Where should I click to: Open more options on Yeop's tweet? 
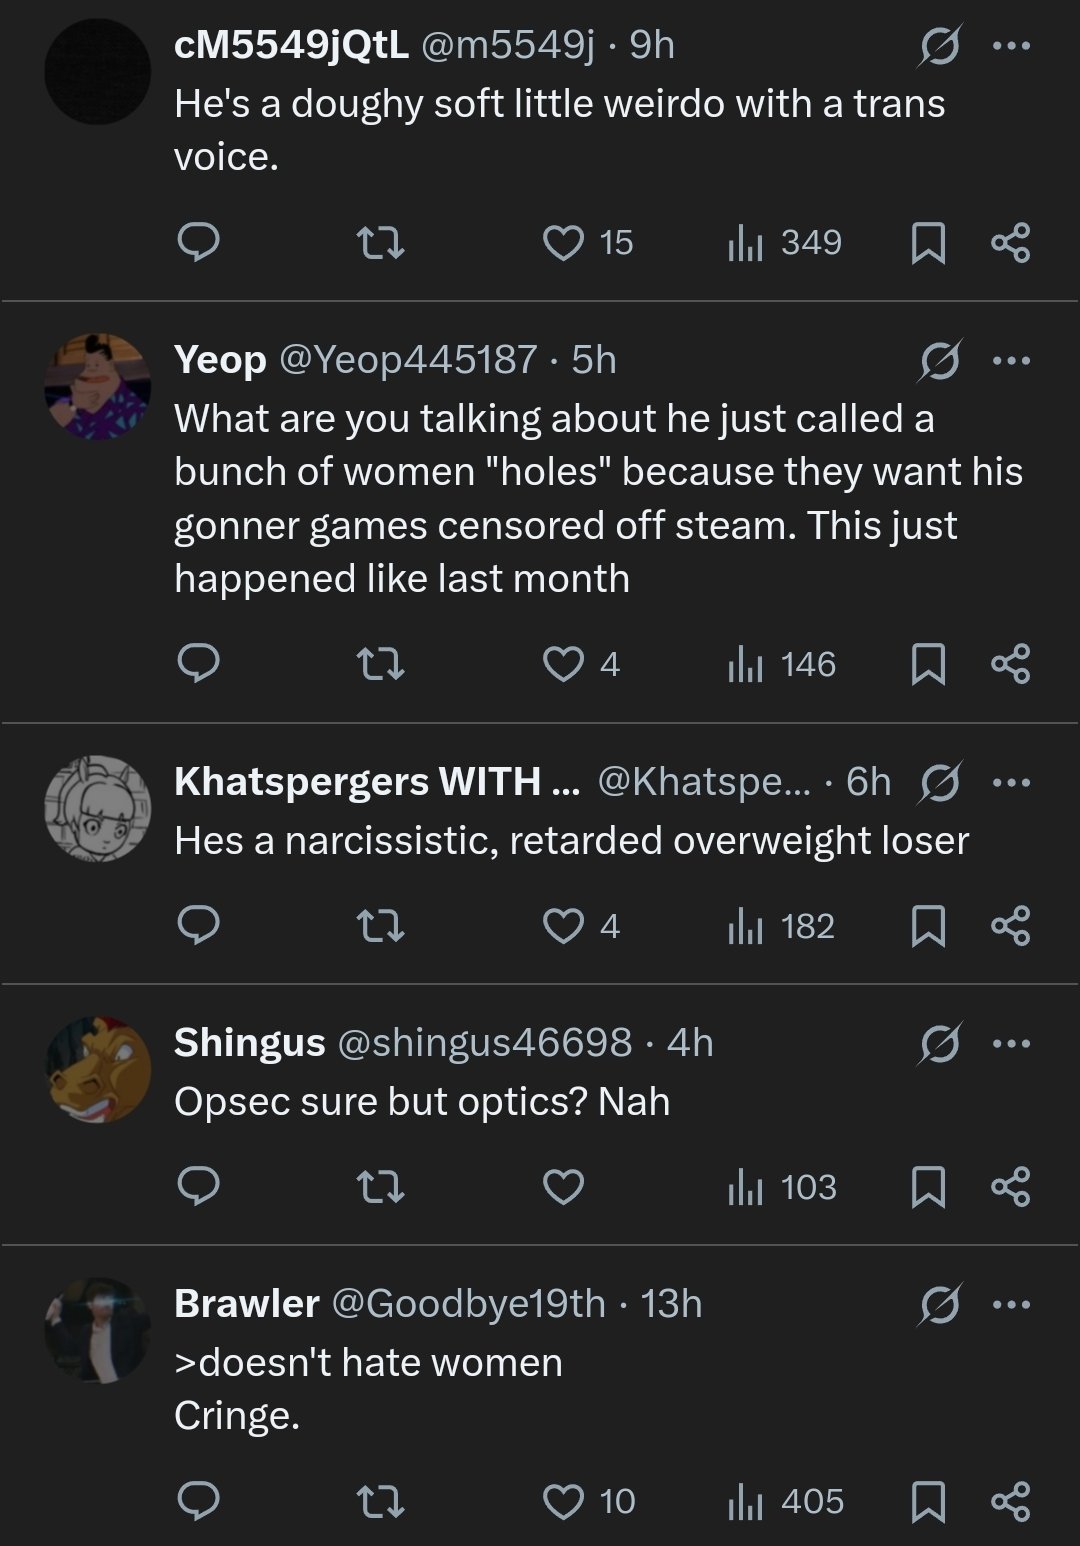point(1010,360)
